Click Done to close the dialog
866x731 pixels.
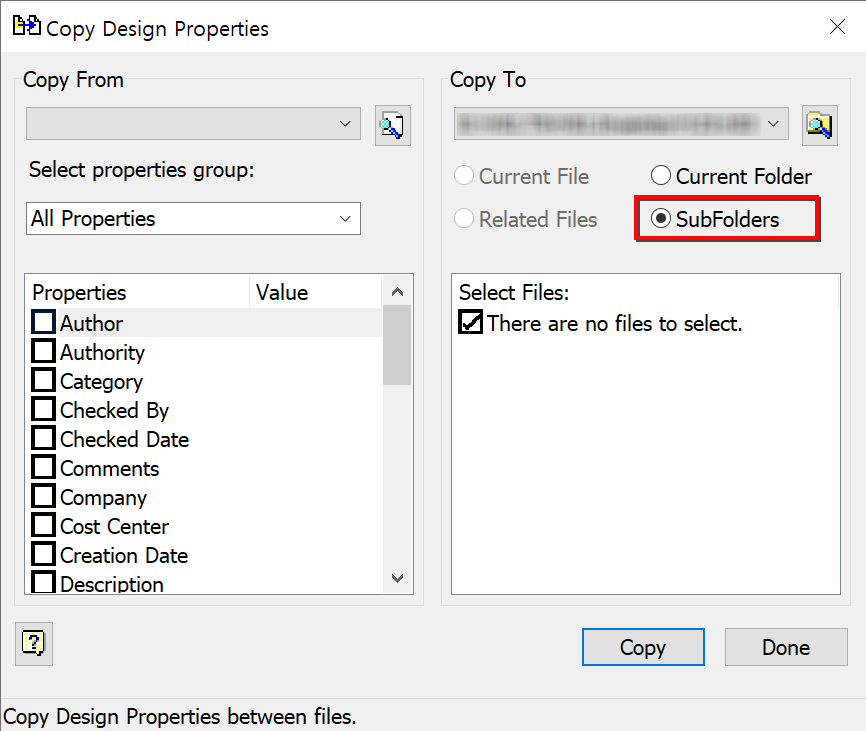[785, 647]
